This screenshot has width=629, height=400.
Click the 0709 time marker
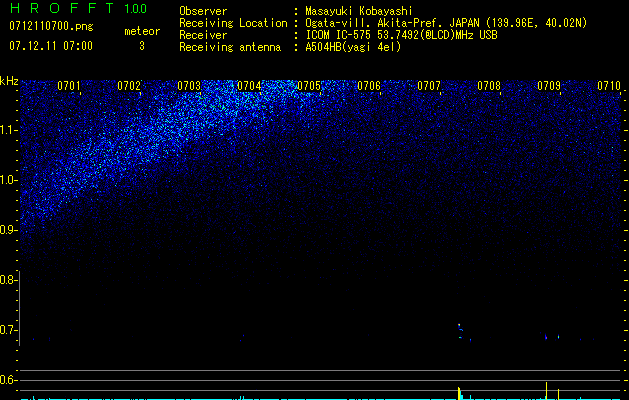549,86
